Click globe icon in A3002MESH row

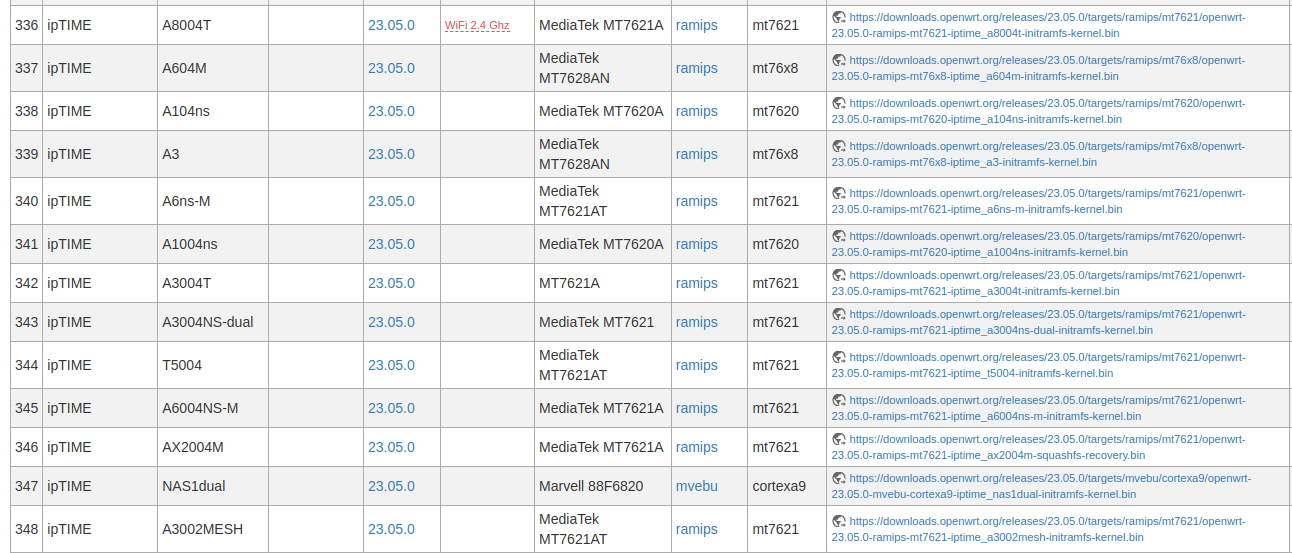click(x=839, y=521)
